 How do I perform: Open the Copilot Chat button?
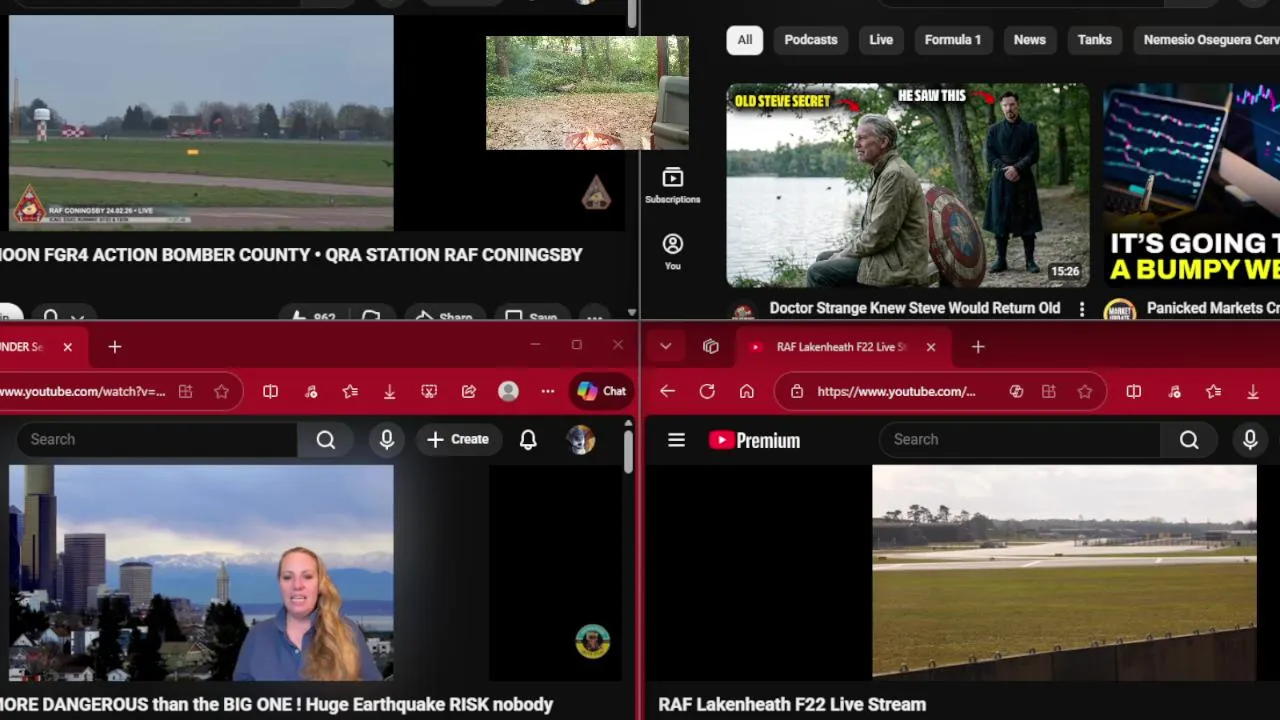coord(602,392)
